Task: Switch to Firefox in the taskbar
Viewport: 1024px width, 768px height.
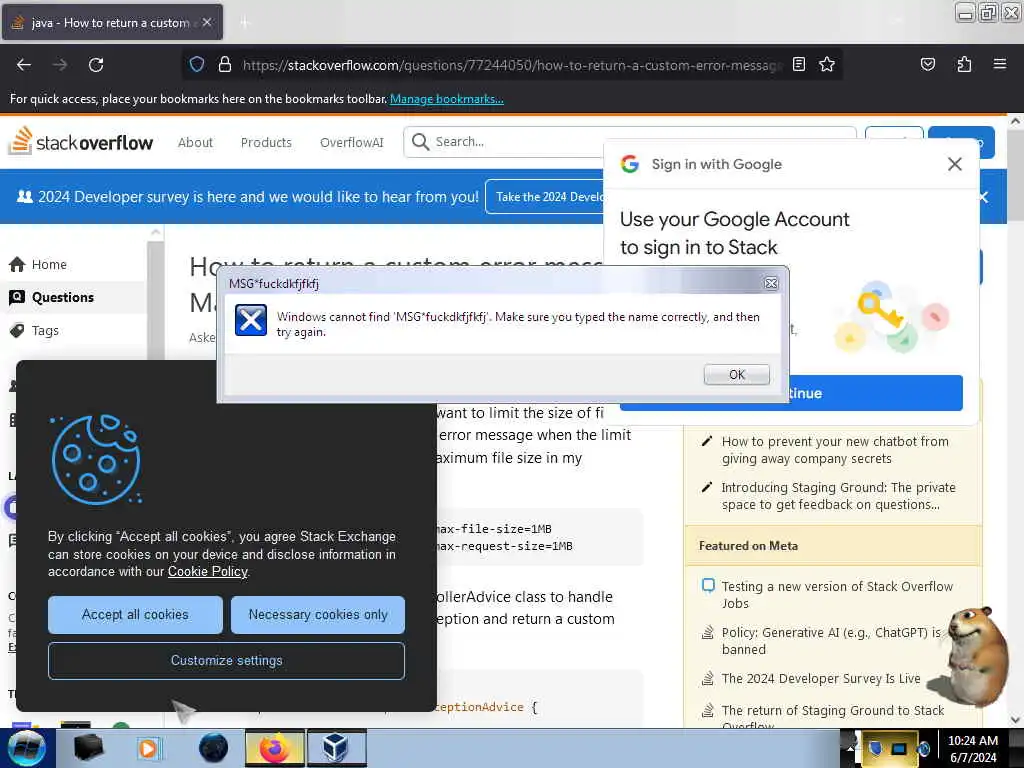Action: (275, 748)
